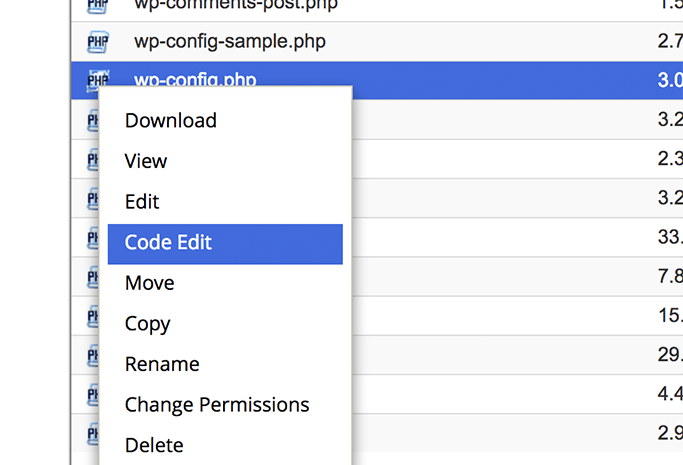Image resolution: width=683 pixels, height=465 pixels.
Task: Click the PHP icon beside the View entry
Action: click(93, 160)
